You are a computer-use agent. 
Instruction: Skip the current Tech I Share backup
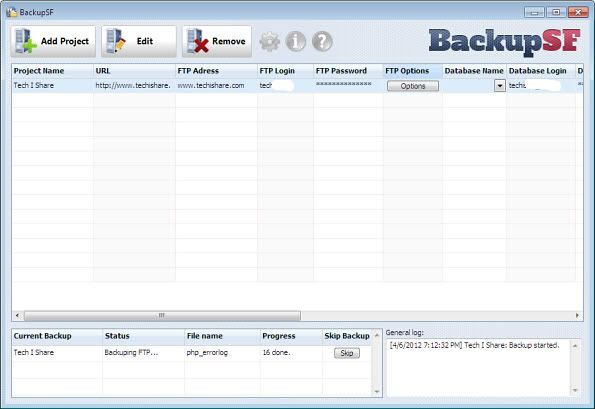tap(347, 353)
